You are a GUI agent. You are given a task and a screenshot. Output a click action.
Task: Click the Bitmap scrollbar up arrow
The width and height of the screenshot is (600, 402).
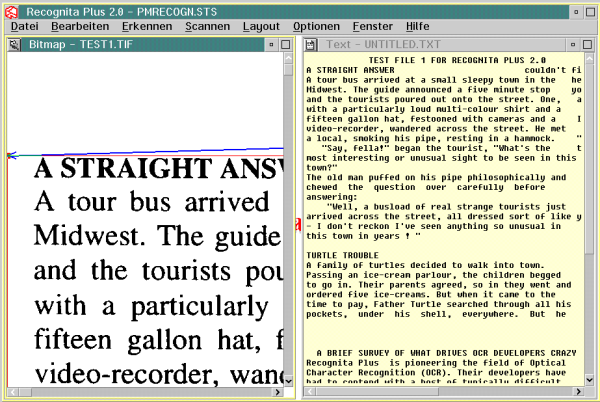287,60
